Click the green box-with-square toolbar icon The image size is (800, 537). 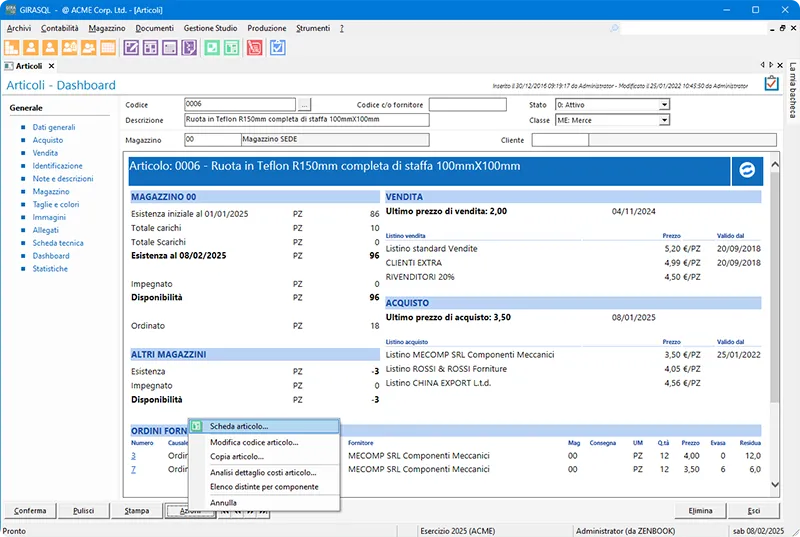pyautogui.click(x=212, y=48)
